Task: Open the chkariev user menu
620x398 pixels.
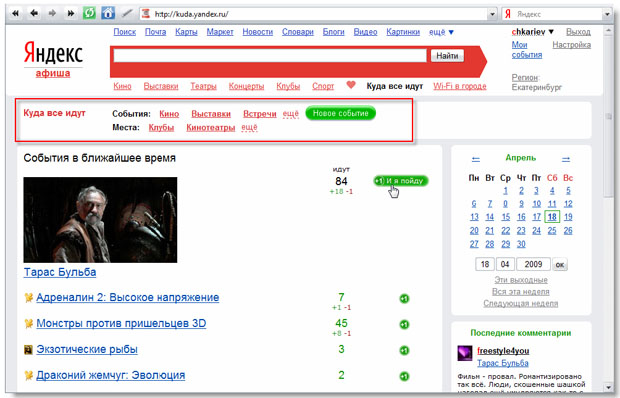Action: 533,32
